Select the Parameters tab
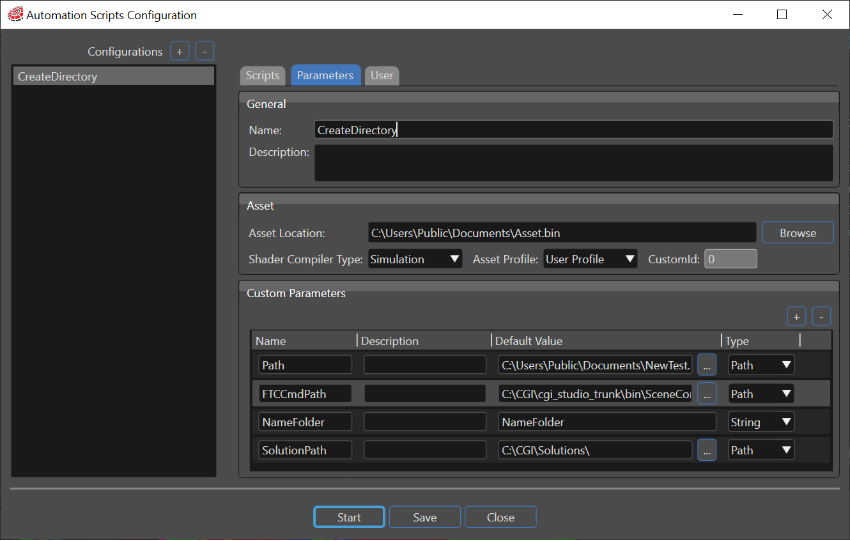Screen dimensions: 850x541 (325, 75)
